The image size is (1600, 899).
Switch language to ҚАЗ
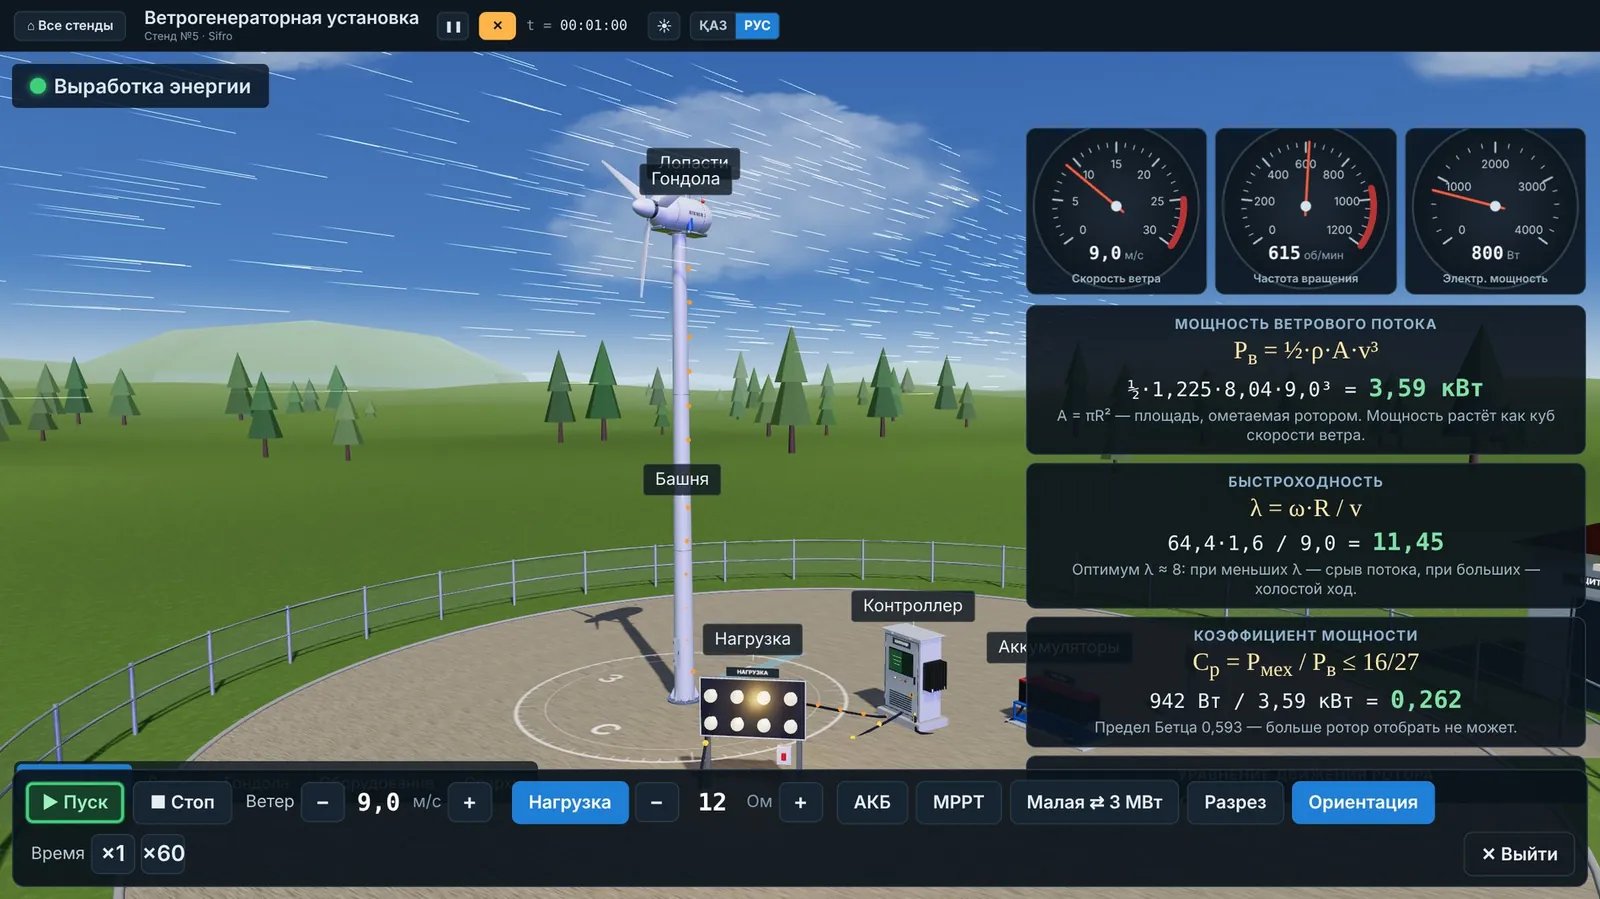(x=713, y=26)
